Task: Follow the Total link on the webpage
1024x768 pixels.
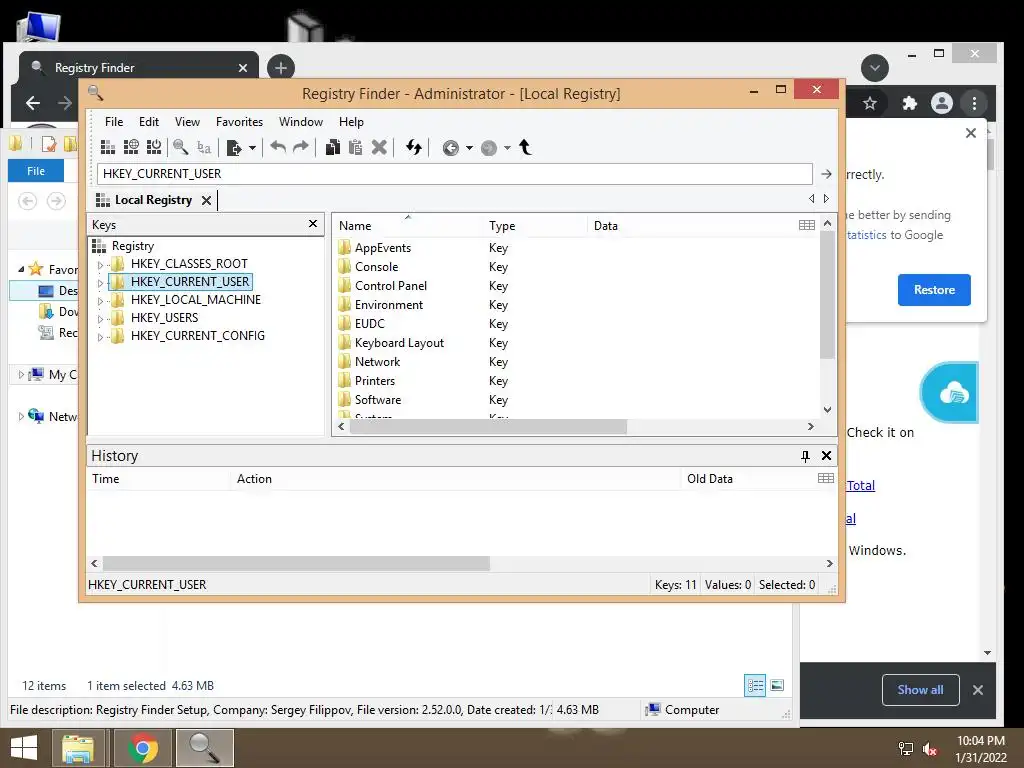Action: 861,485
